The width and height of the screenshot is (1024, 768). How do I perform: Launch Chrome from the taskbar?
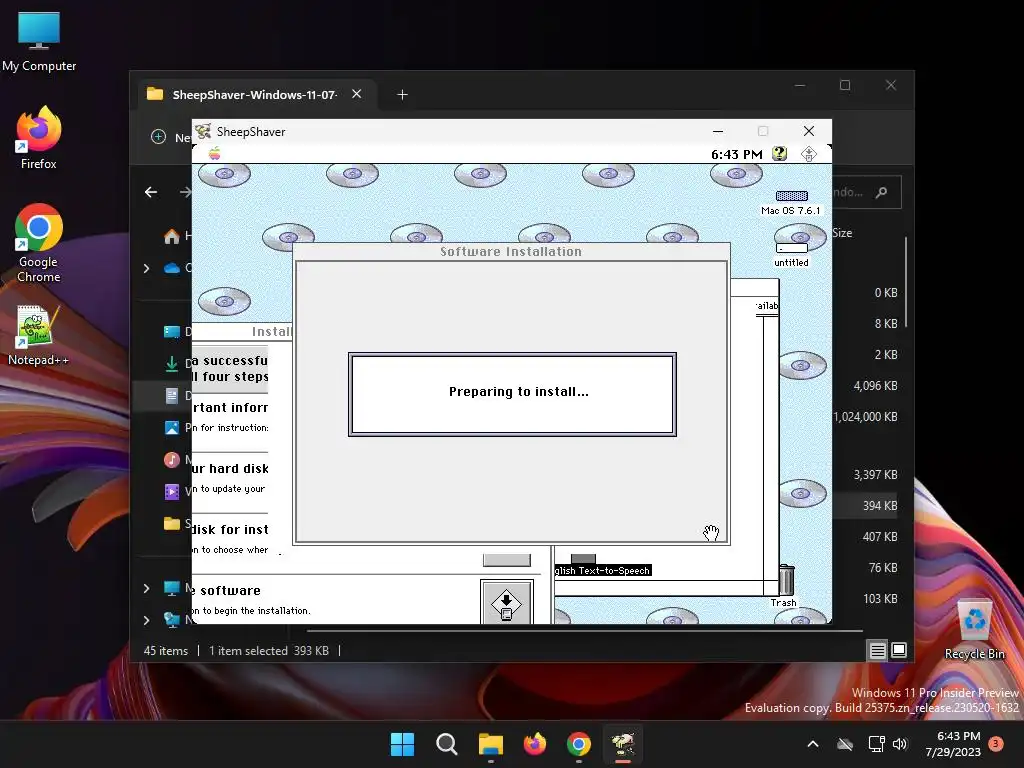pyautogui.click(x=579, y=744)
